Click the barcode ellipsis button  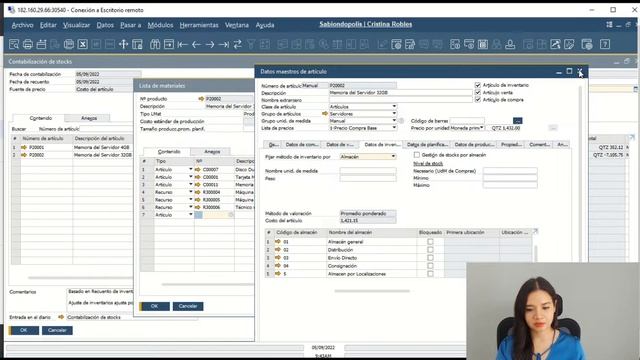click(x=517, y=121)
